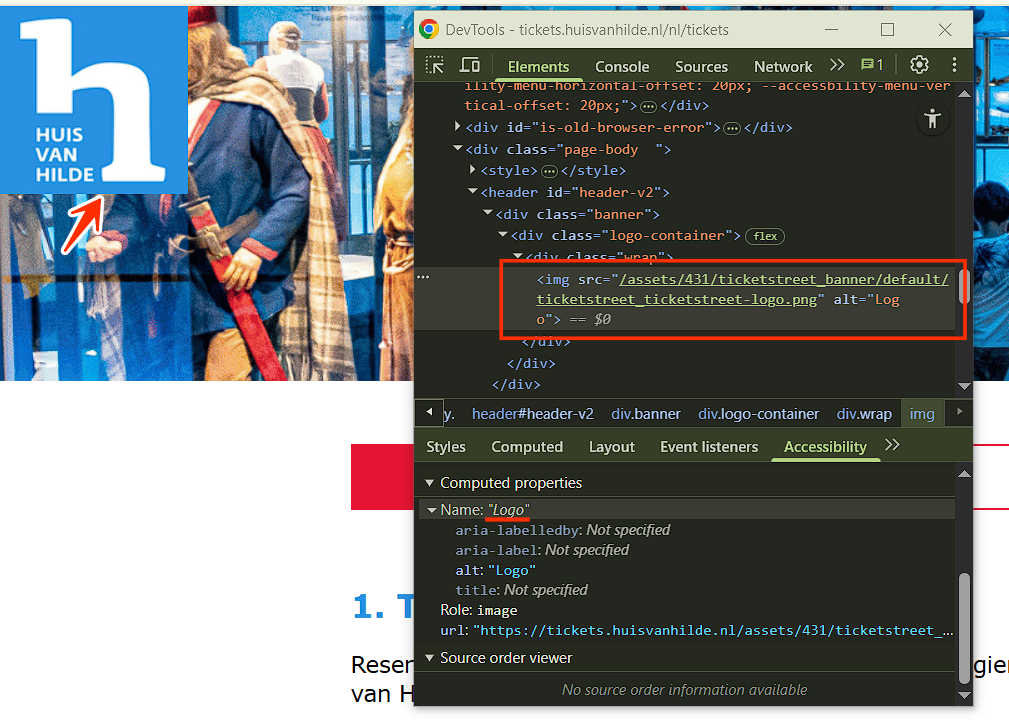Collapse the Source order viewer section
Viewport: 1009px width, 721px height.
(430, 658)
